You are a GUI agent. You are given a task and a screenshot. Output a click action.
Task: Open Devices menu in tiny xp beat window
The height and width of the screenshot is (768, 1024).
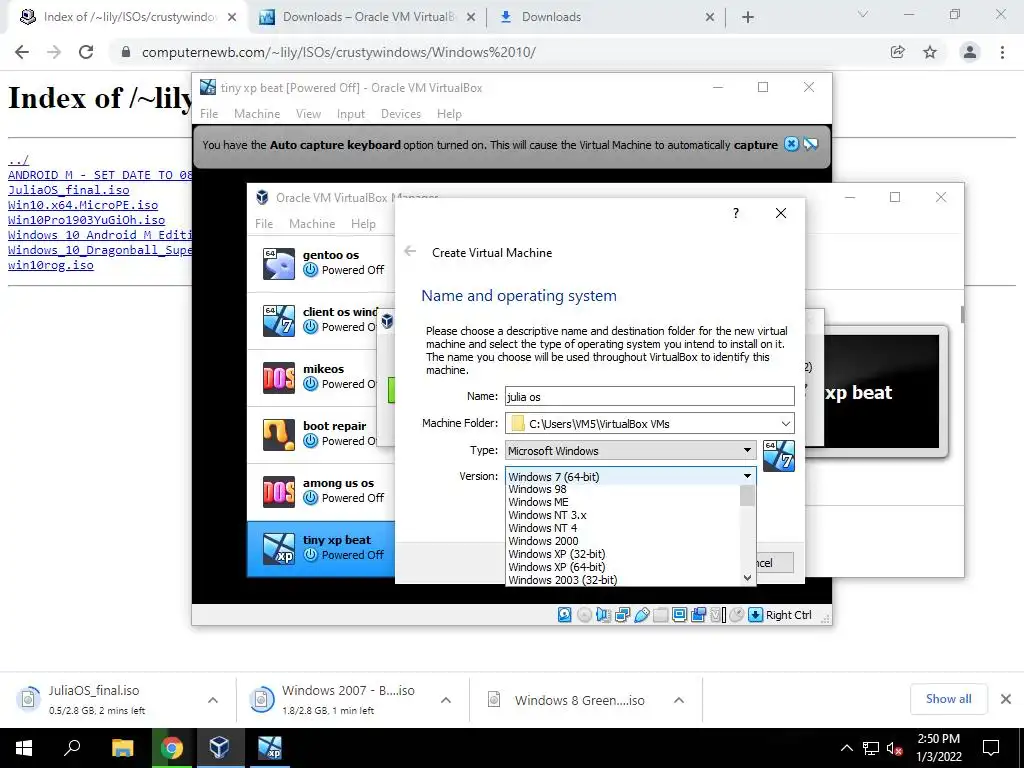click(x=400, y=114)
